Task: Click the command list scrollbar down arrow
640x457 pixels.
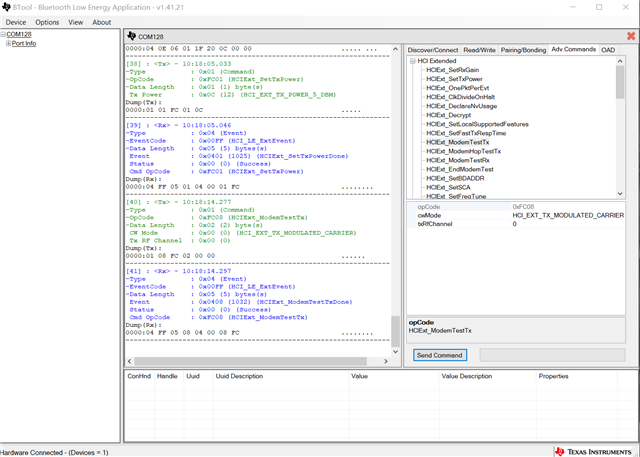Action: [x=620, y=195]
